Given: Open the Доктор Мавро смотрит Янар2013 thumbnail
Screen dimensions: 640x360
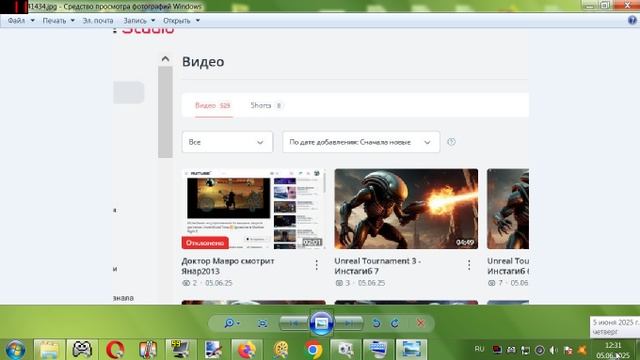Looking at the screenshot, I should tap(253, 209).
